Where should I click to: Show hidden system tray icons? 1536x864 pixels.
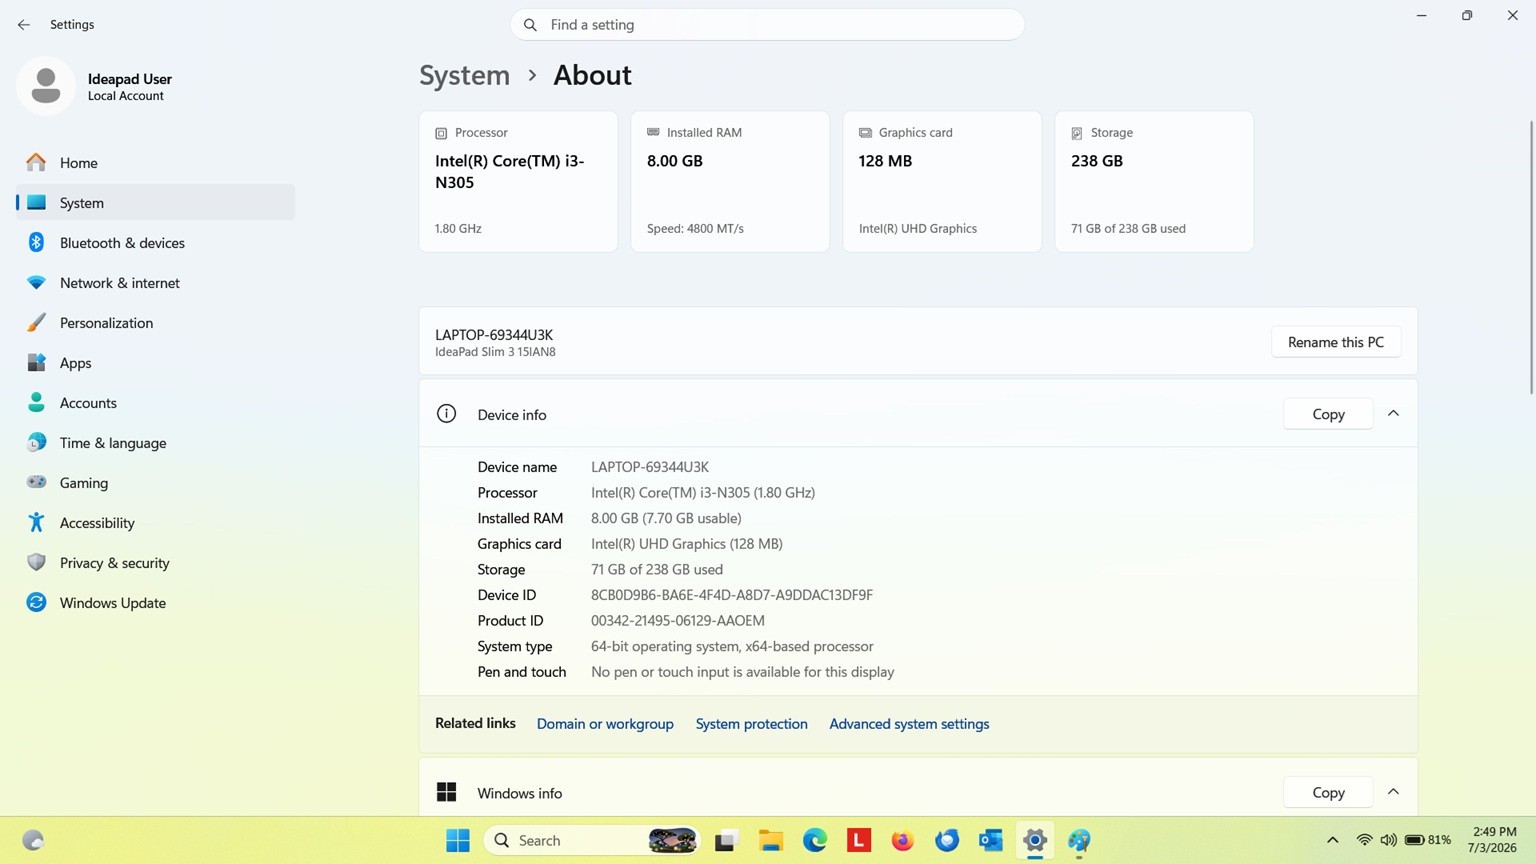(x=1332, y=841)
